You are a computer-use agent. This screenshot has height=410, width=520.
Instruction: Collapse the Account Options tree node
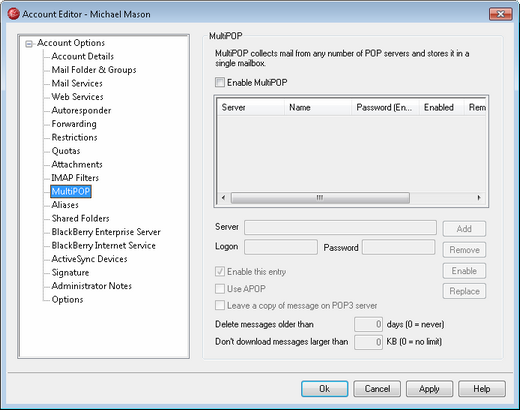29,44
